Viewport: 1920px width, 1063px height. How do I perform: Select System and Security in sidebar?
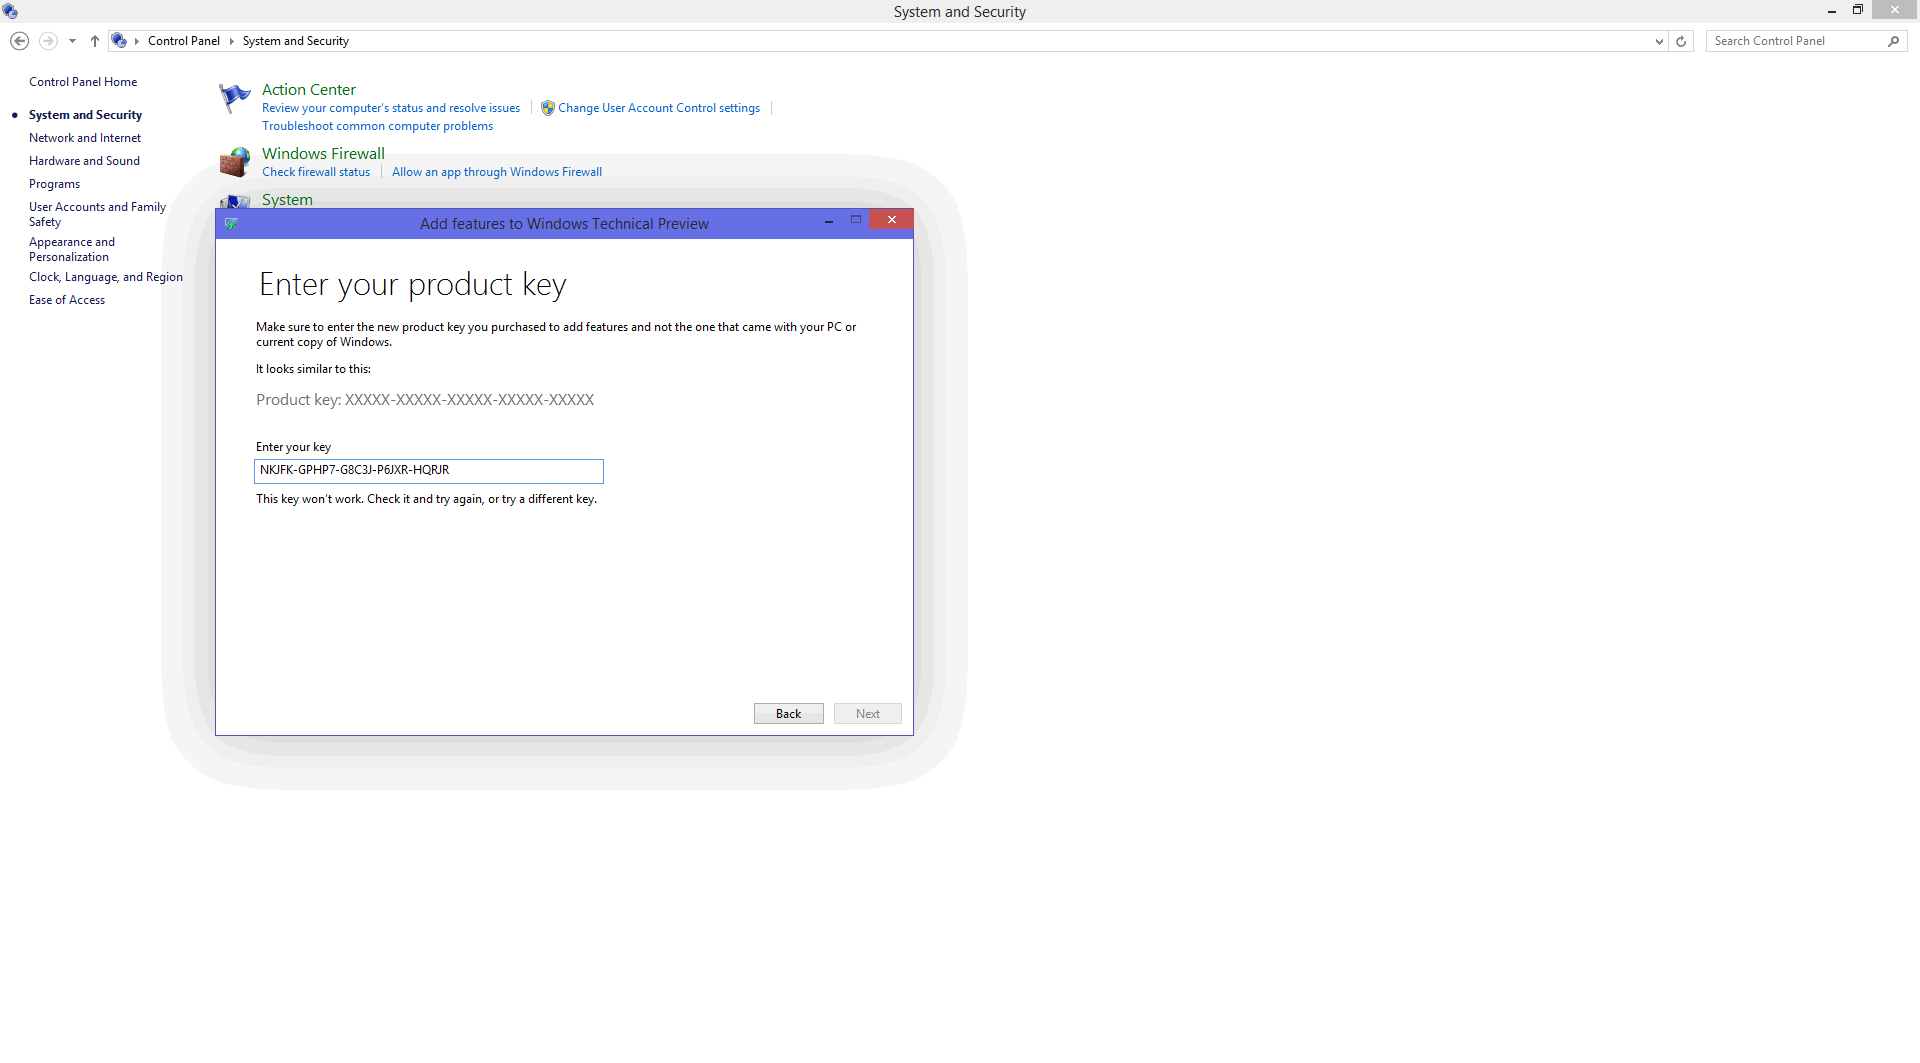tap(85, 115)
